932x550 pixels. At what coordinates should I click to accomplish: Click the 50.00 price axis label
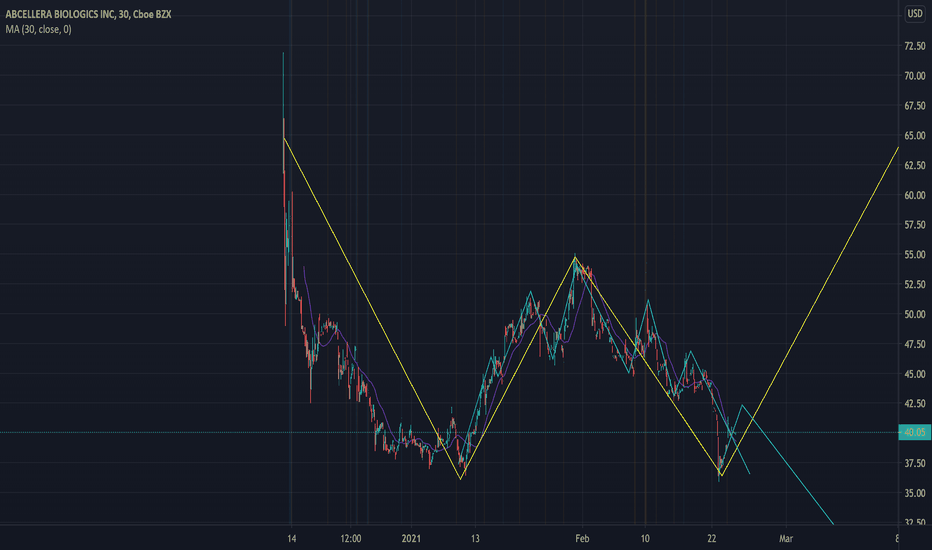[915, 314]
